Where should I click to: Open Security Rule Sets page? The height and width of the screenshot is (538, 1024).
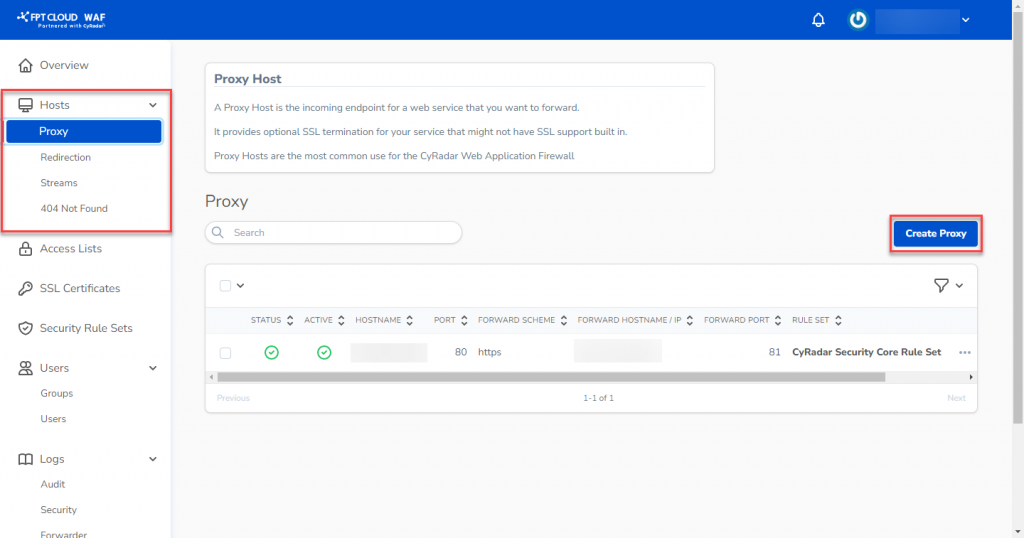point(85,328)
